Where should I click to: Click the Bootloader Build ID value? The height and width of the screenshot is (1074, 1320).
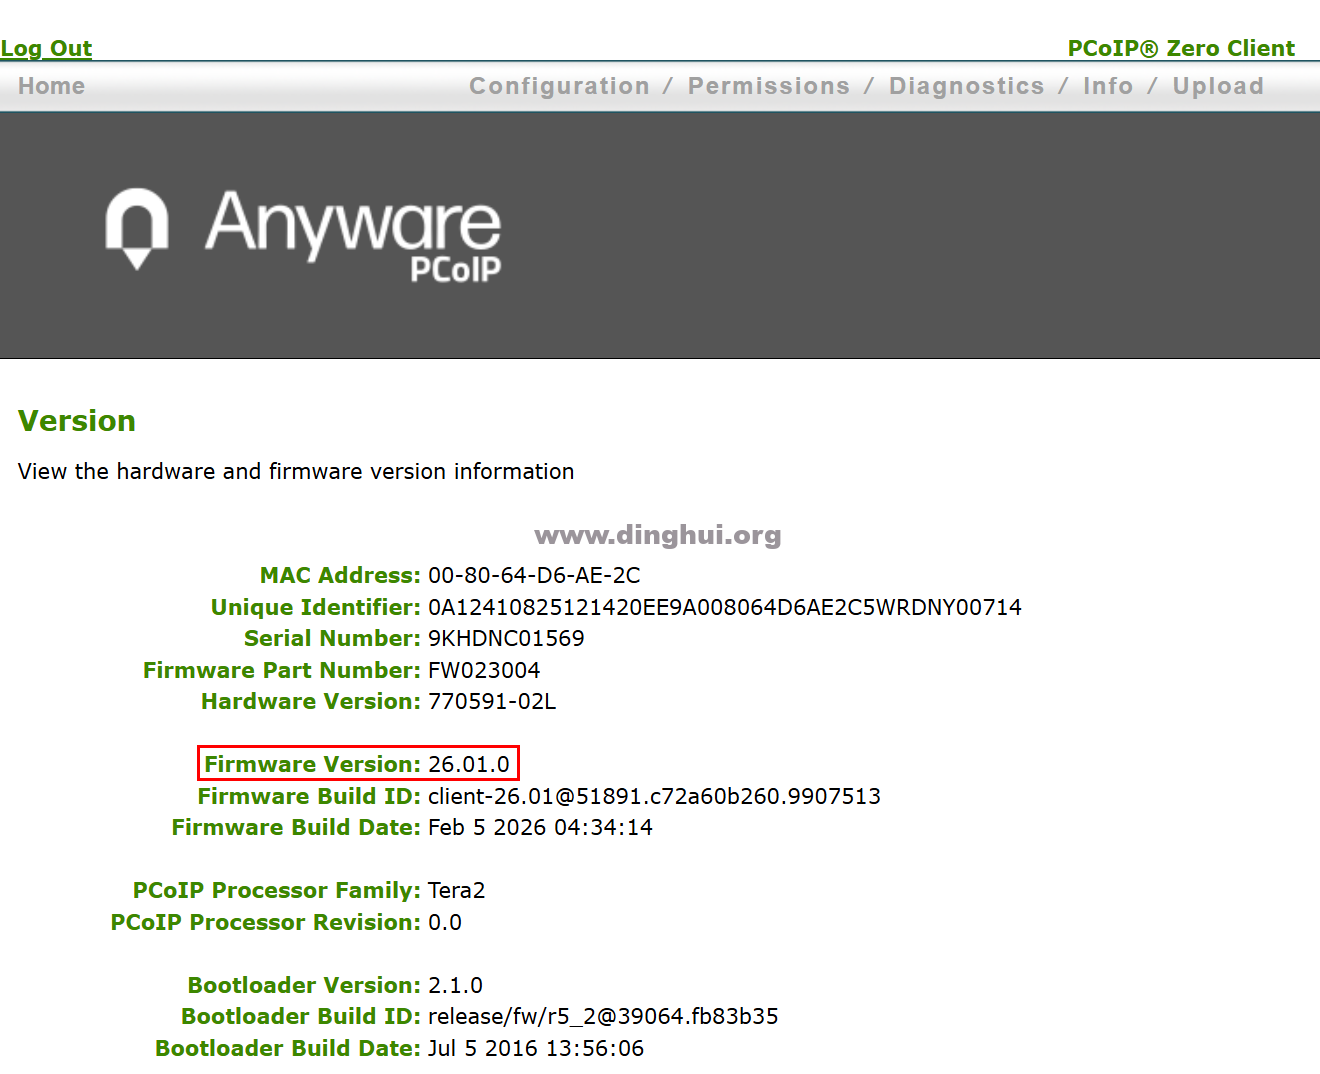click(603, 1016)
